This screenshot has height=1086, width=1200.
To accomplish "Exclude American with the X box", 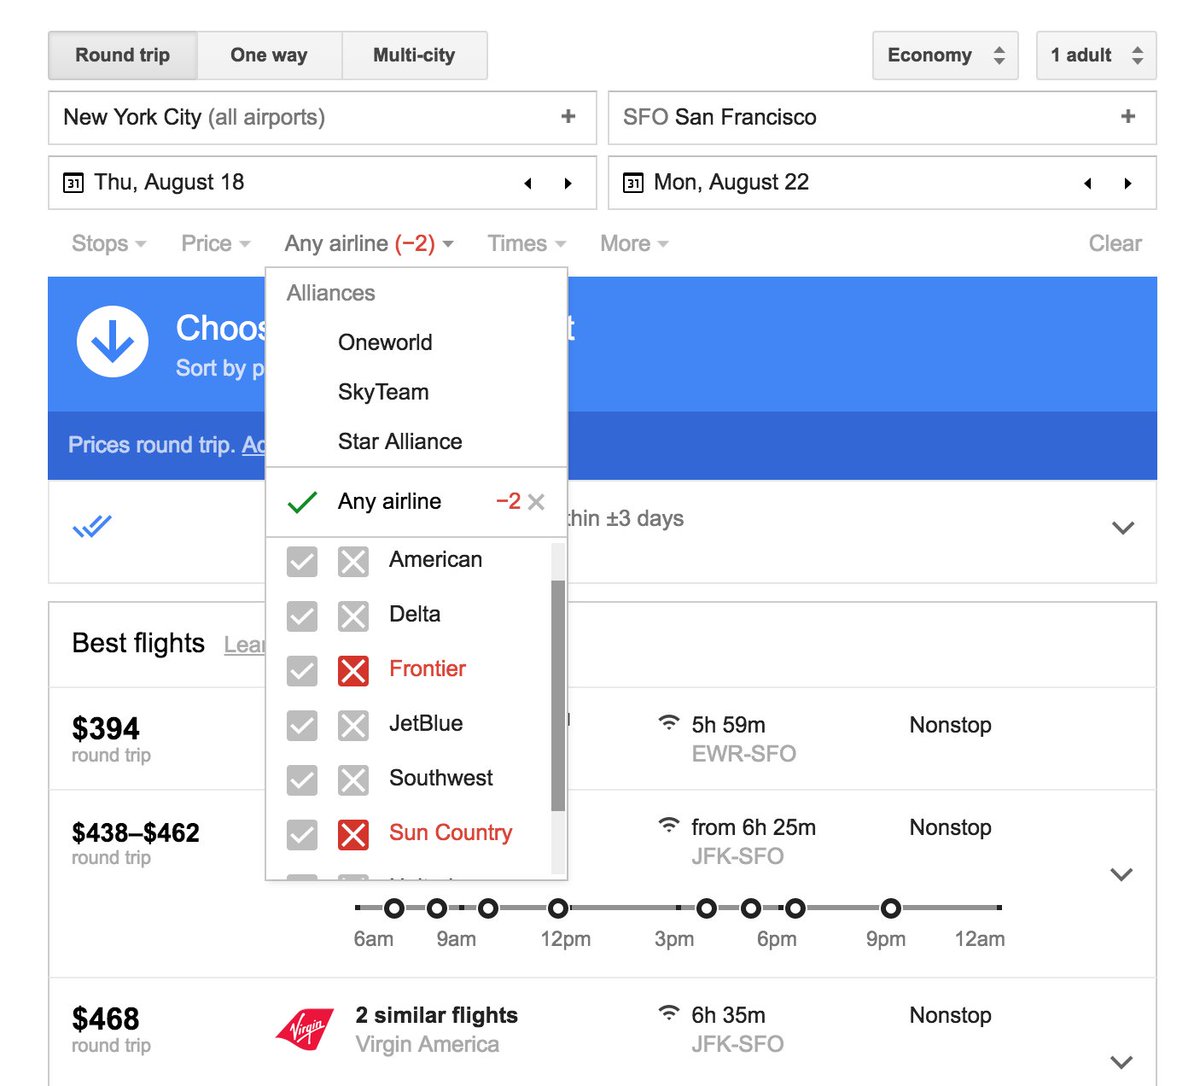I will tap(353, 562).
